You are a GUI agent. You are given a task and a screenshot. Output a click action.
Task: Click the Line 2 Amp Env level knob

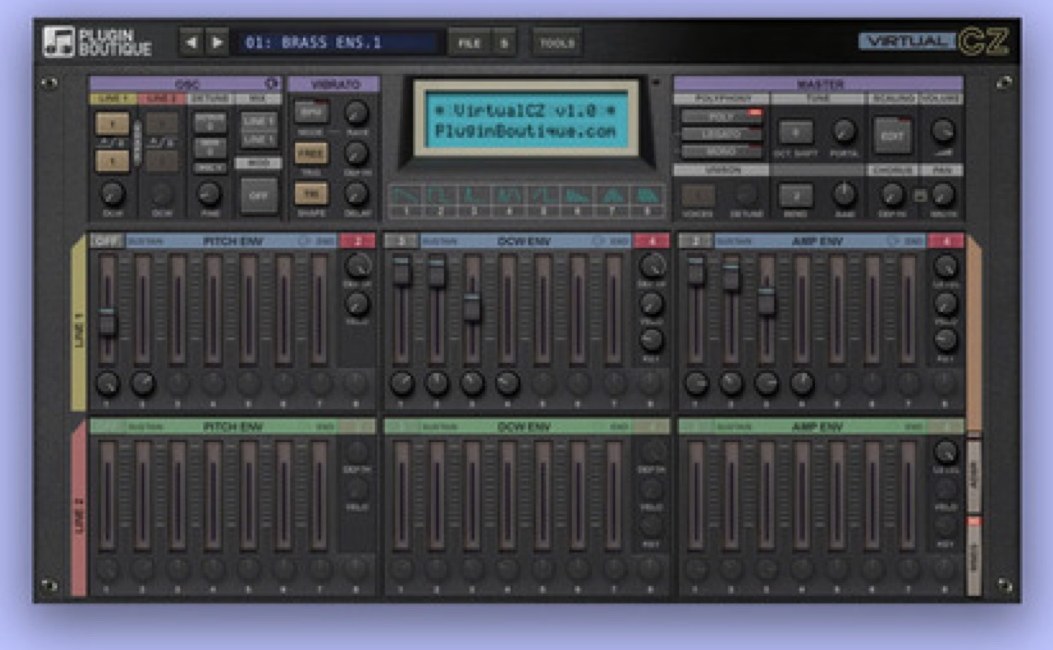(946, 452)
